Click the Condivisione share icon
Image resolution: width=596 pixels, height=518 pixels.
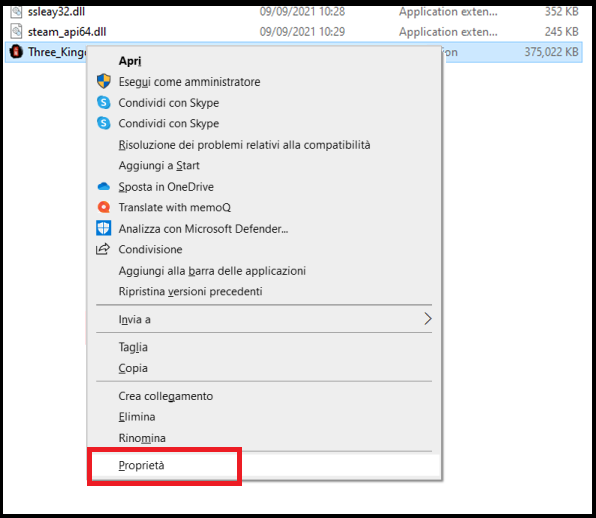(103, 249)
